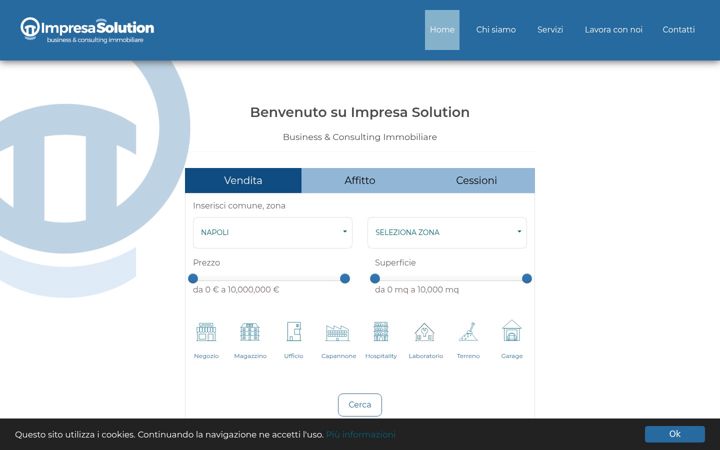
Task: Click the Impresa Solution logo
Action: 87,30
